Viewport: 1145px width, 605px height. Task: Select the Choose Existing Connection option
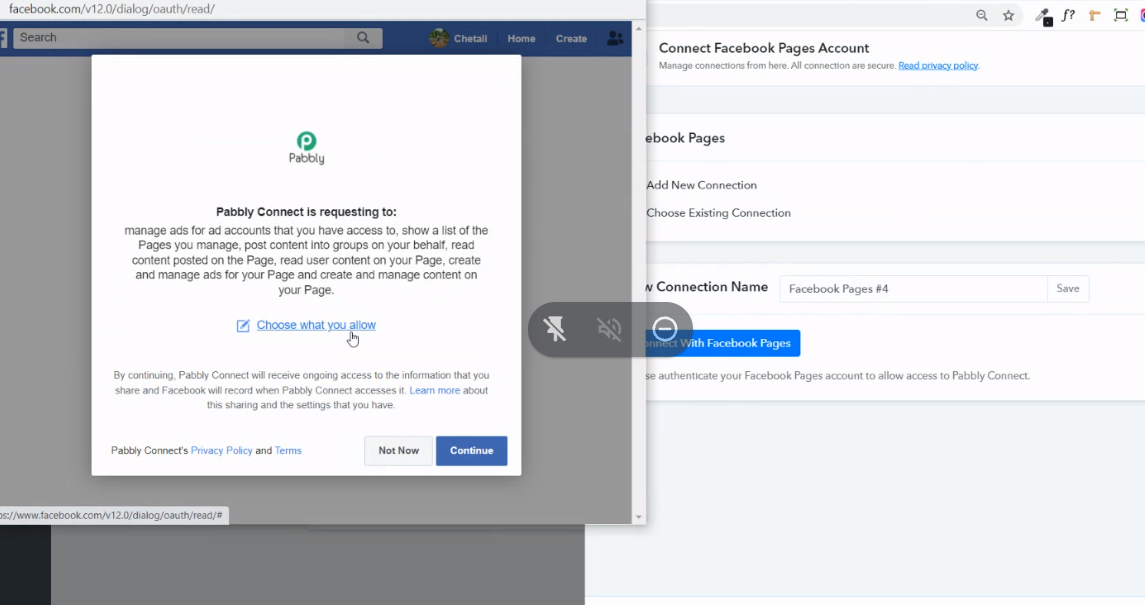(x=718, y=213)
